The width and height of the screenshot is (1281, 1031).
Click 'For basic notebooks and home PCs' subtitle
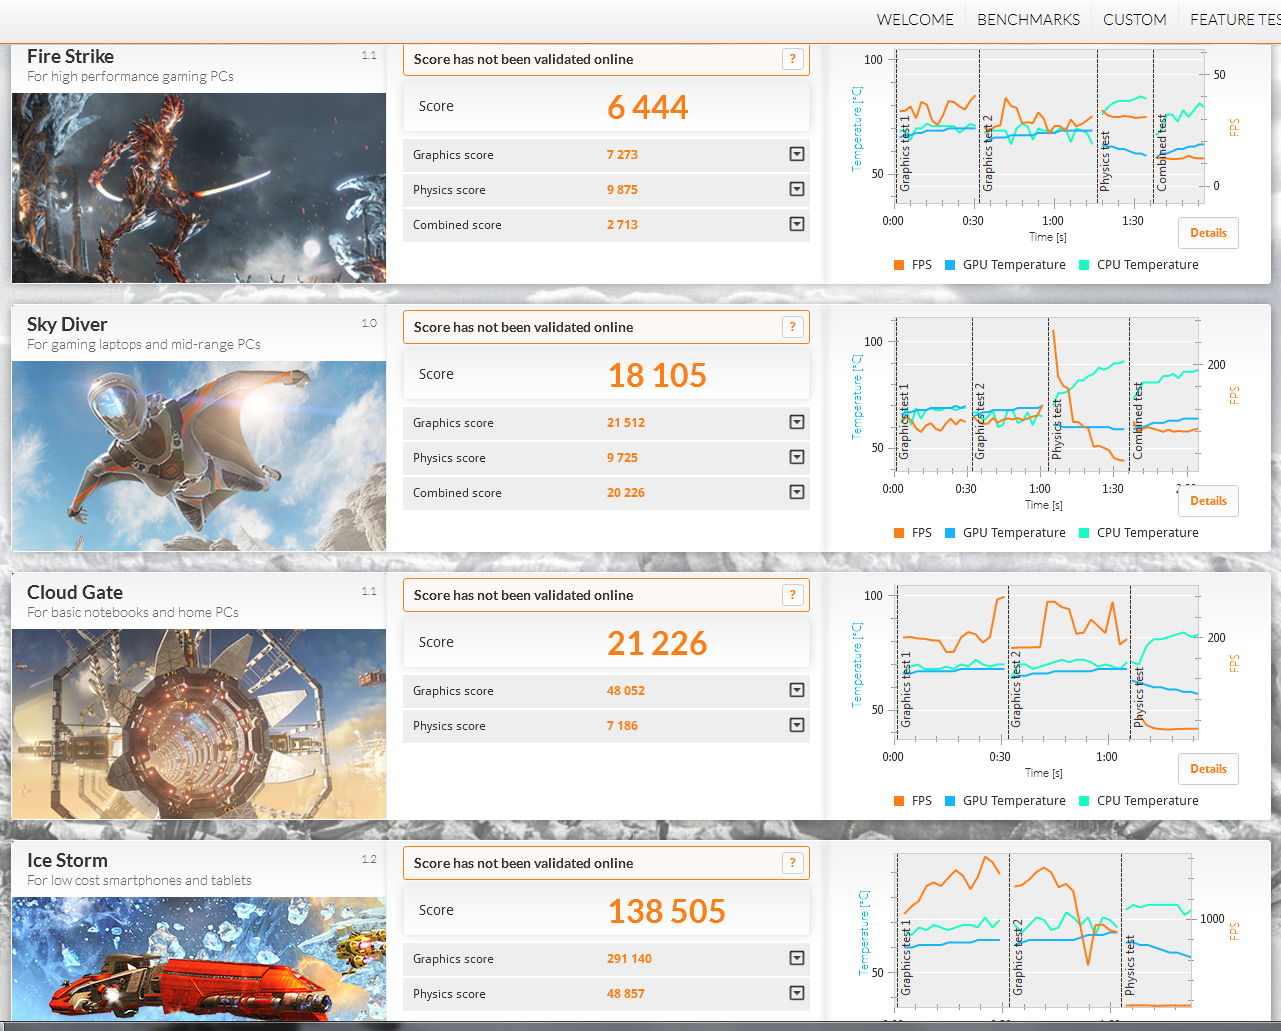coord(133,612)
